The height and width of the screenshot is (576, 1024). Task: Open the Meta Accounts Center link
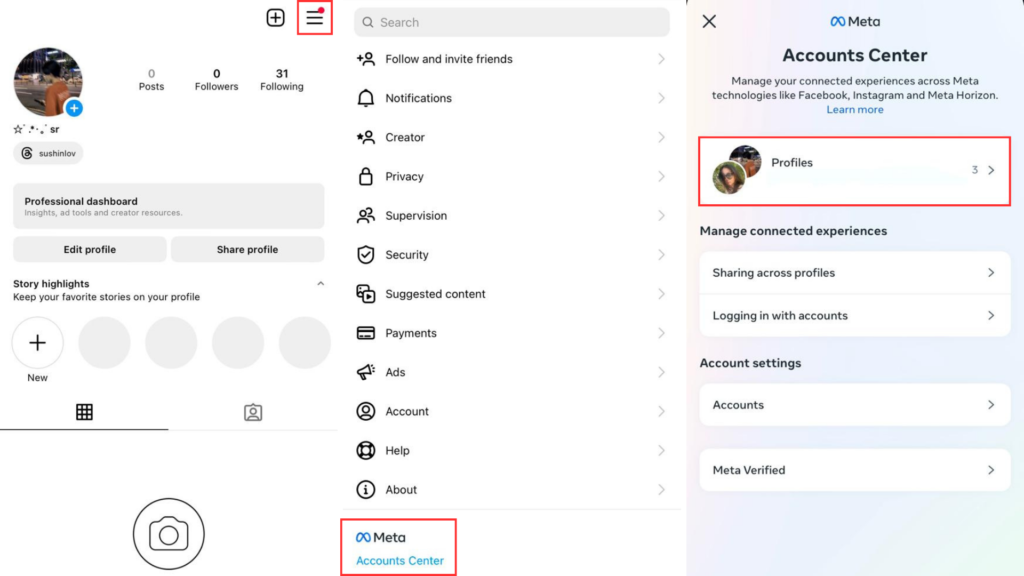[399, 560]
